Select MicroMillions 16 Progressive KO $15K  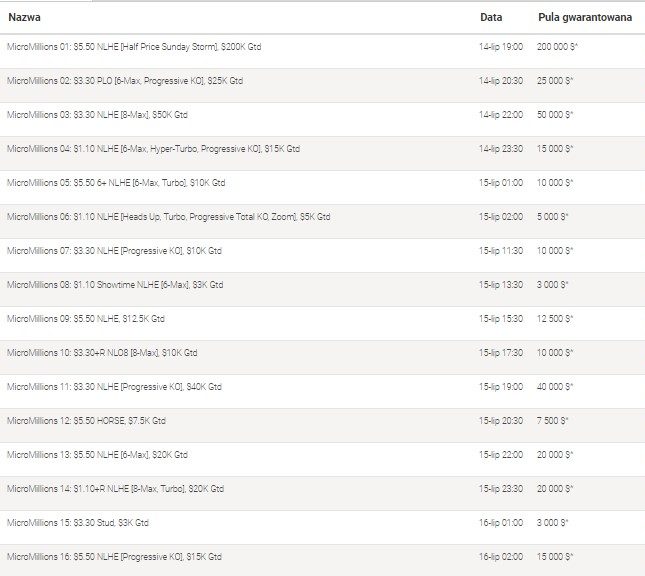[114, 557]
